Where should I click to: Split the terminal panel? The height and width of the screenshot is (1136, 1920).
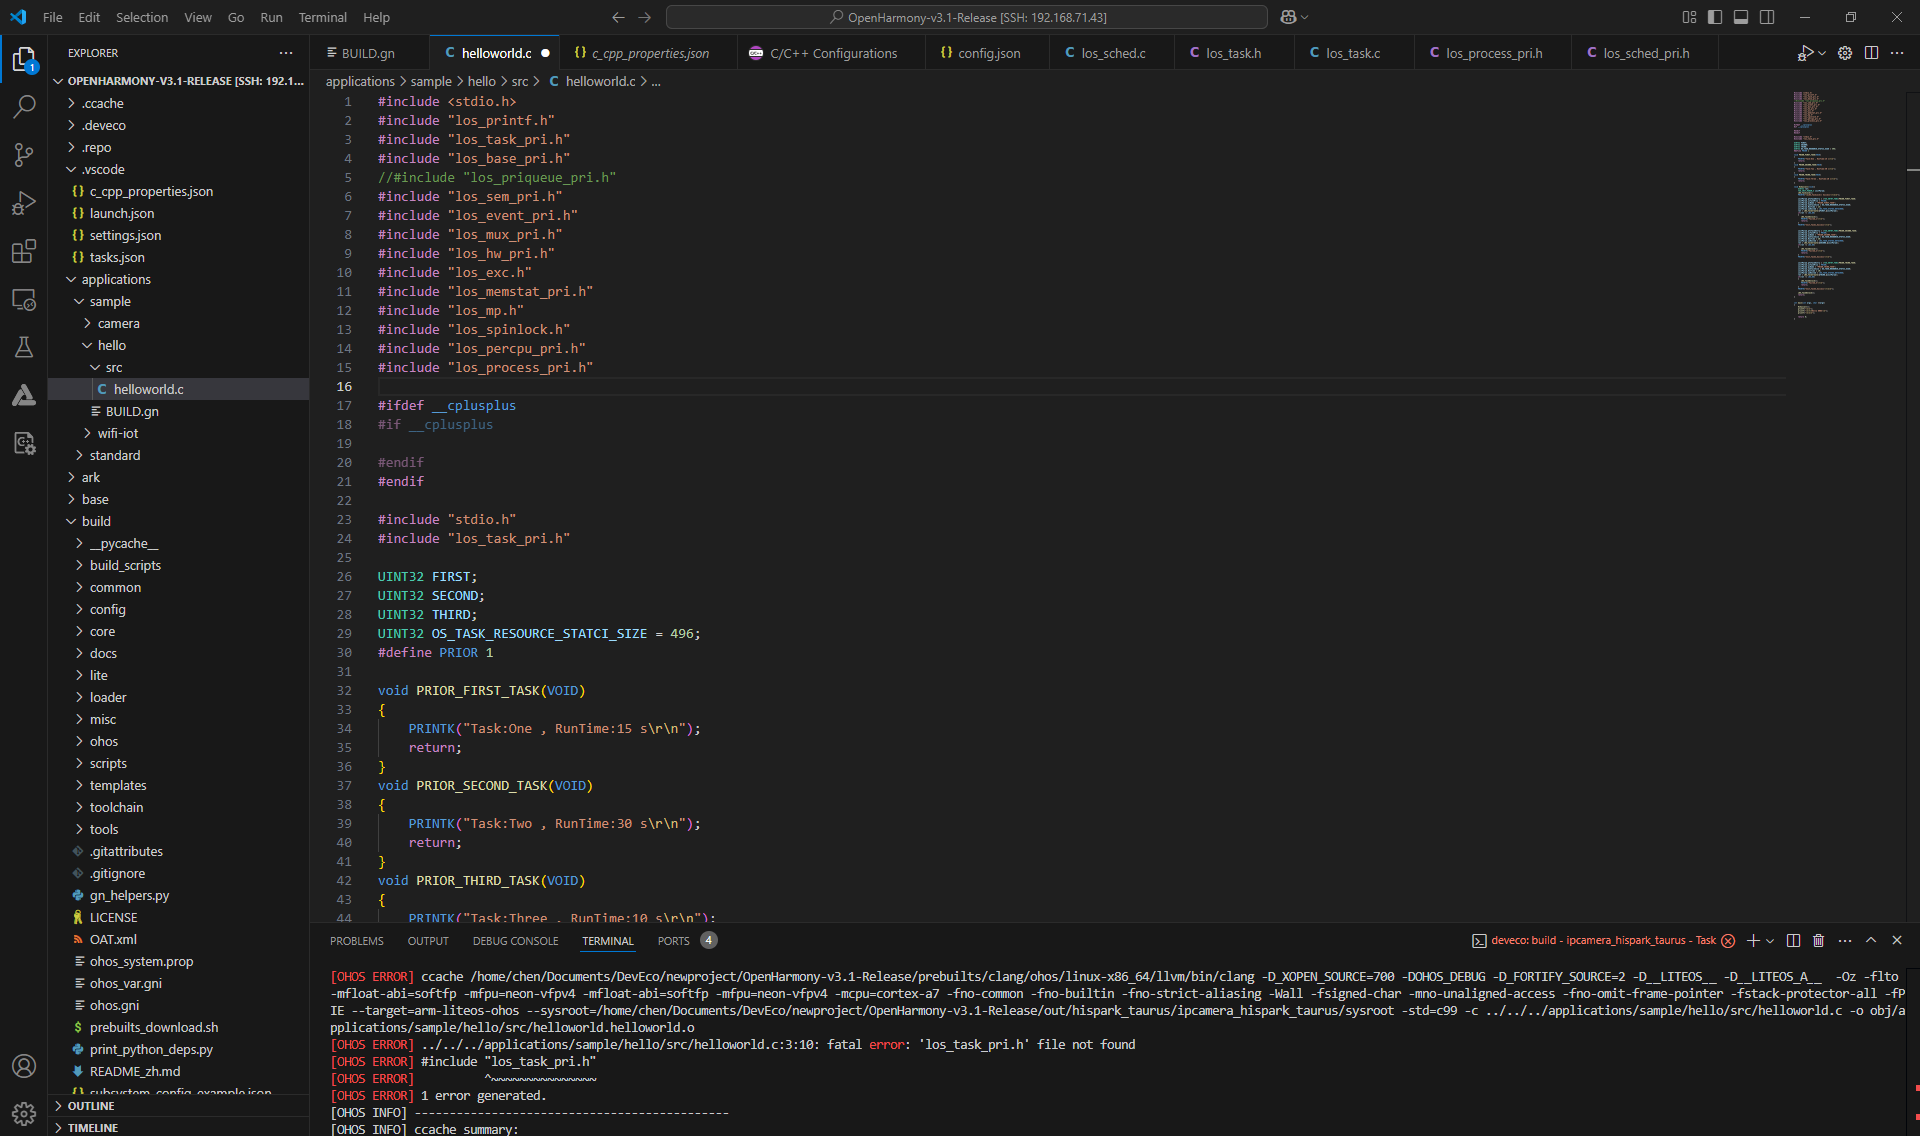[x=1793, y=940]
